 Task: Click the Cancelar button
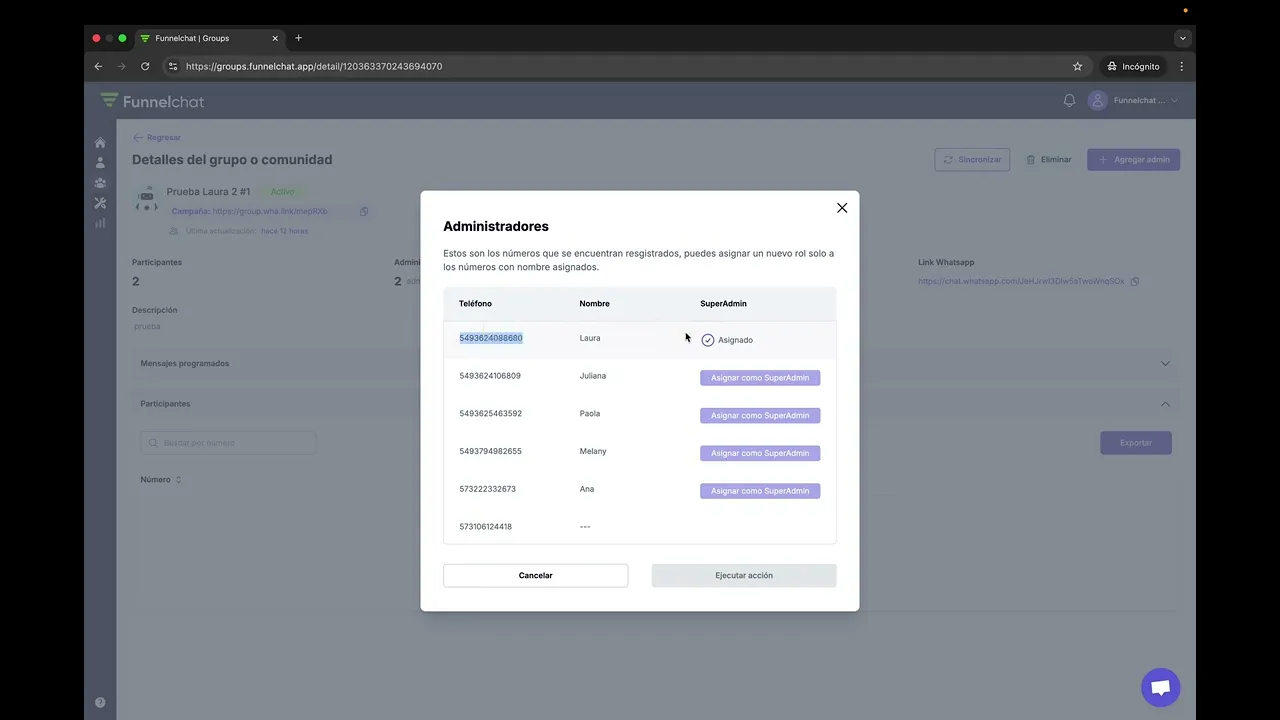536,576
